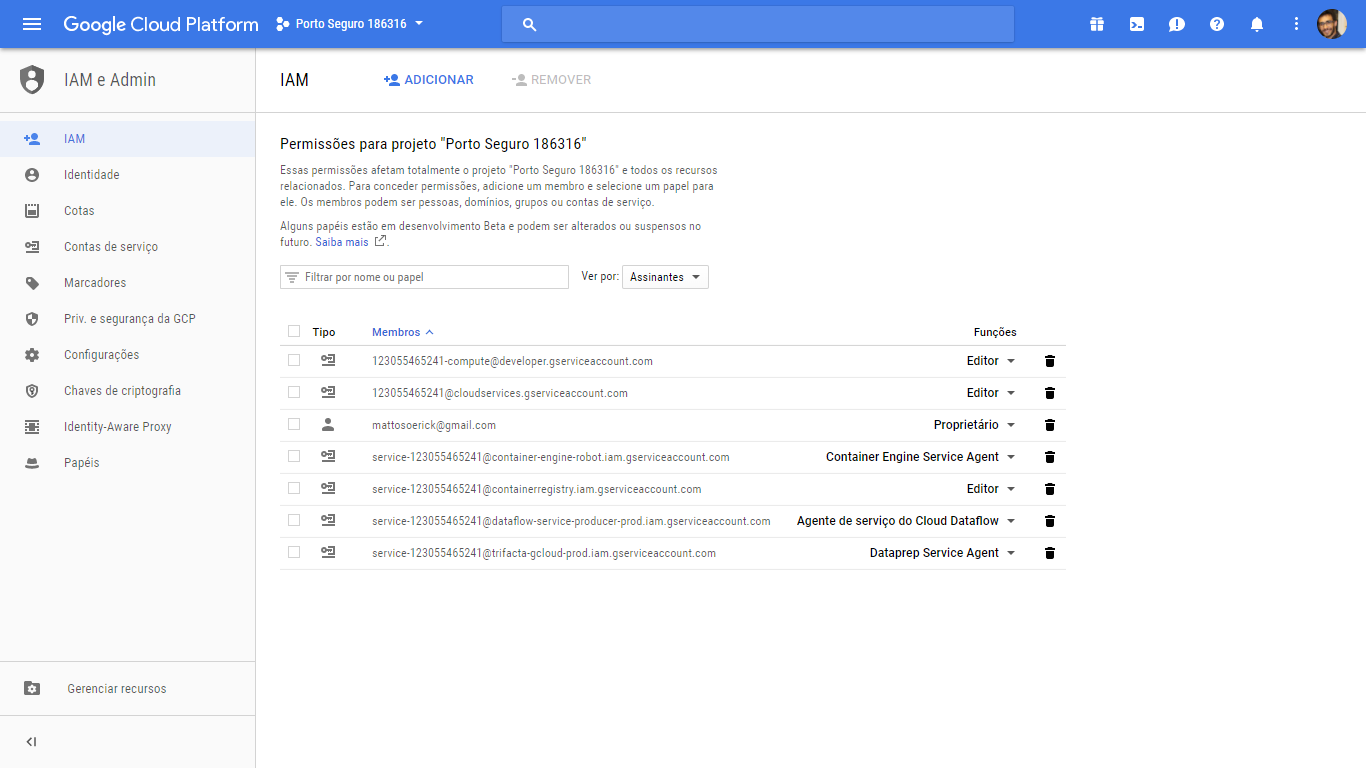Open the main navigation hamburger menu
This screenshot has height=768, width=1366.
coord(32,24)
